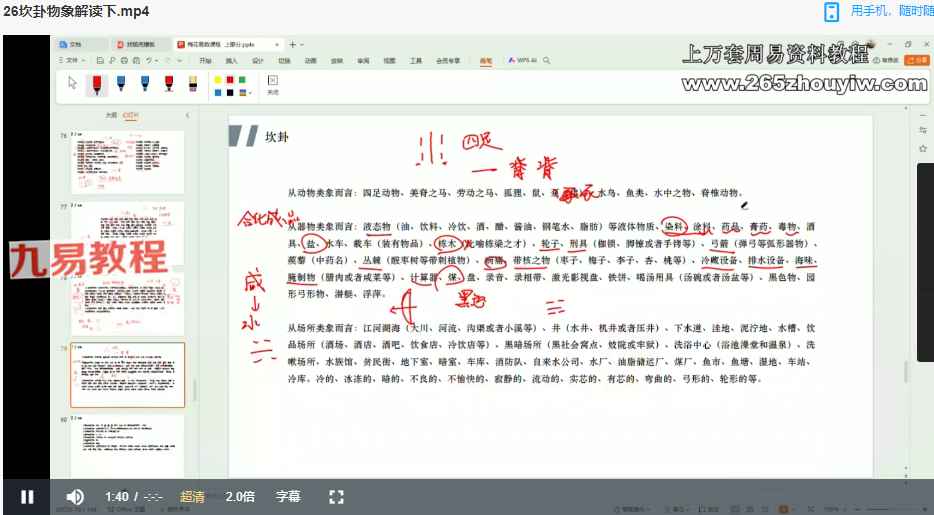
Task: Switch to the second WPS document tab
Action: click(x=141, y=44)
